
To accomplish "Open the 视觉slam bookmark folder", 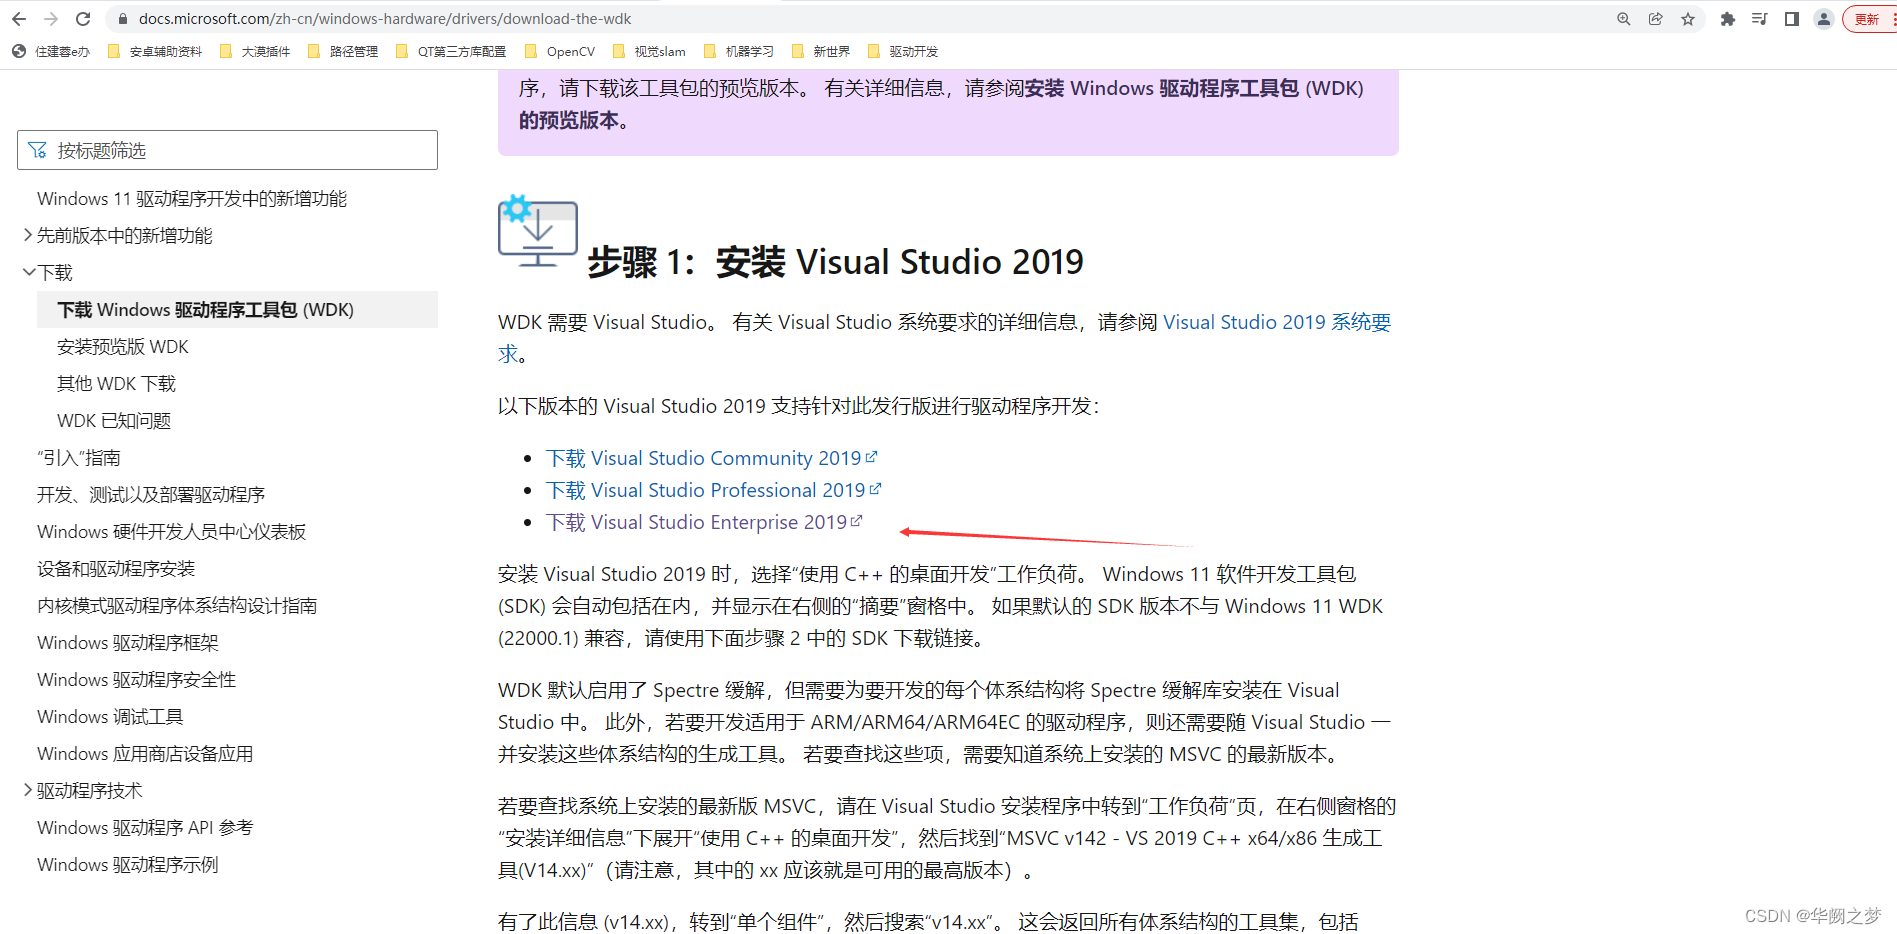I will pos(649,51).
